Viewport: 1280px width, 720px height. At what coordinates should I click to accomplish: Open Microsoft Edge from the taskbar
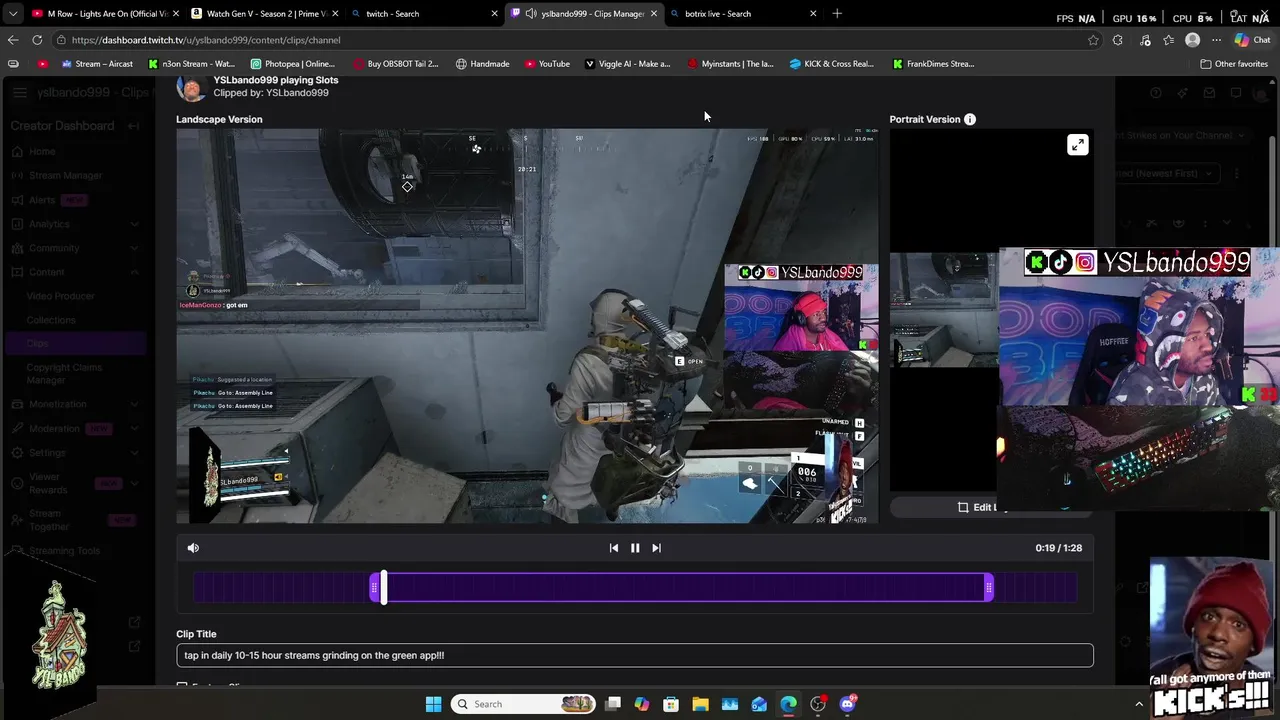coord(788,704)
